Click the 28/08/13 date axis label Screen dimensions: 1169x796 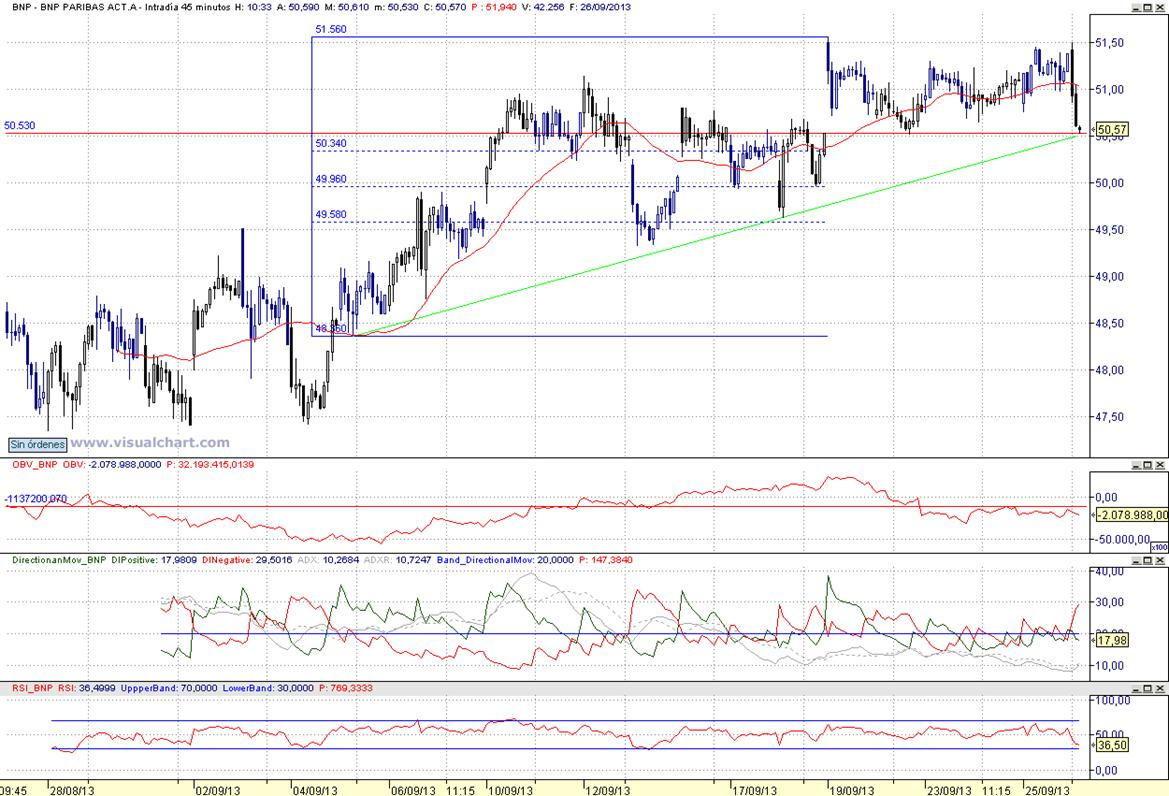point(73,790)
